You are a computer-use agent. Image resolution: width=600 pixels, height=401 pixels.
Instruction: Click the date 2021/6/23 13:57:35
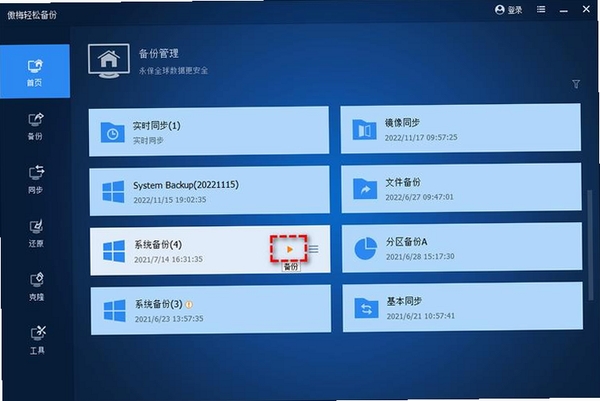point(169,319)
